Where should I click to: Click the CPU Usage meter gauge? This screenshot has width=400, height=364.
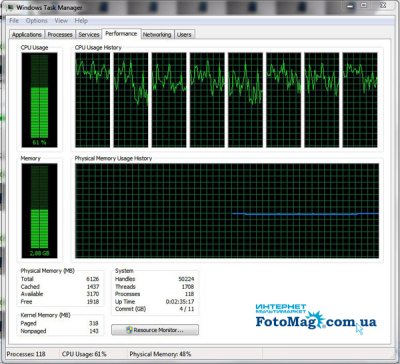39,100
